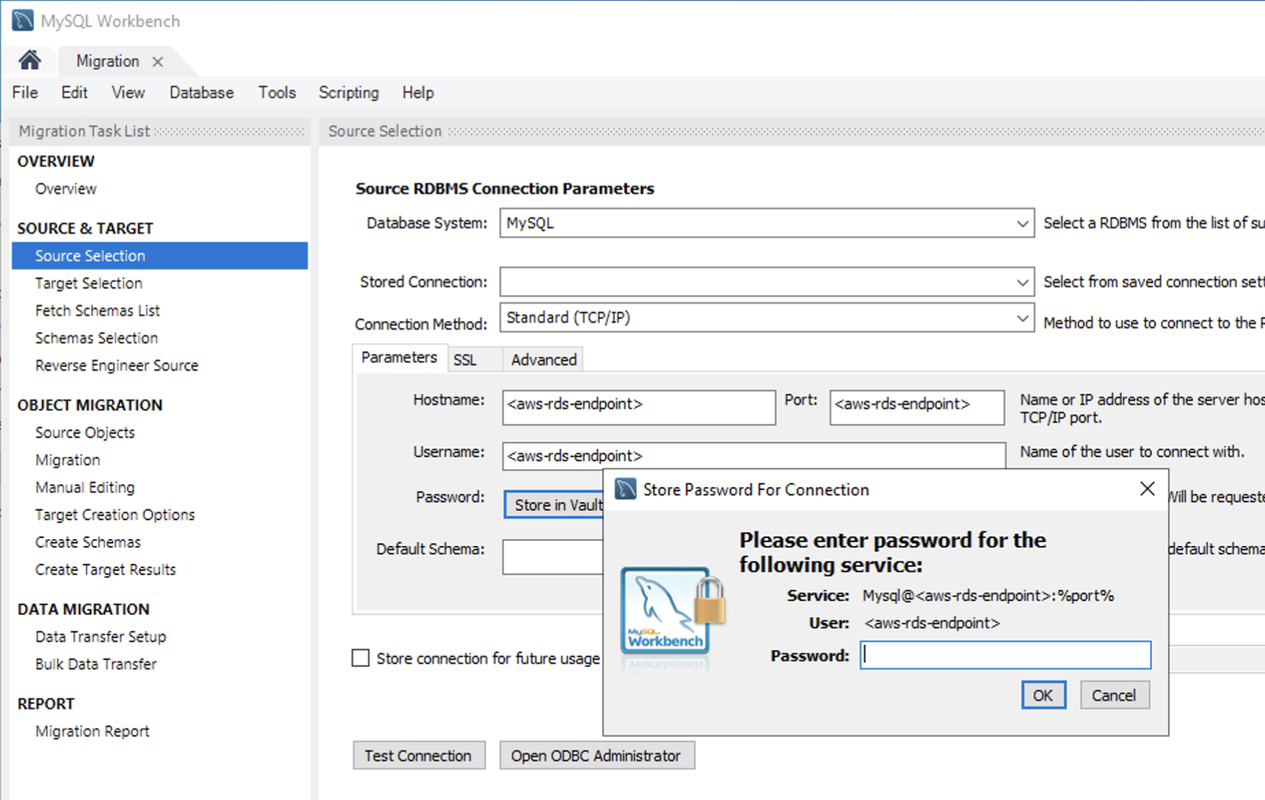
Task: Expand the Connection Method dropdown
Action: pos(1022,319)
